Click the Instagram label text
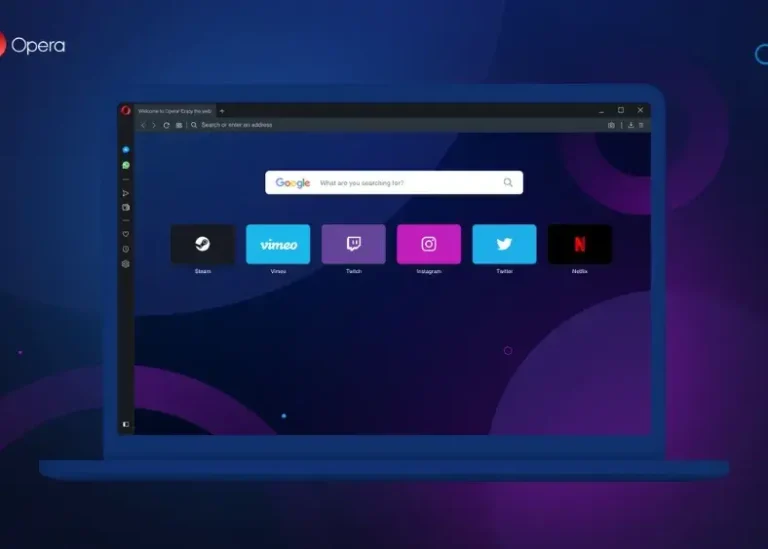Screen dimensions: 768x549 [x=429, y=271]
